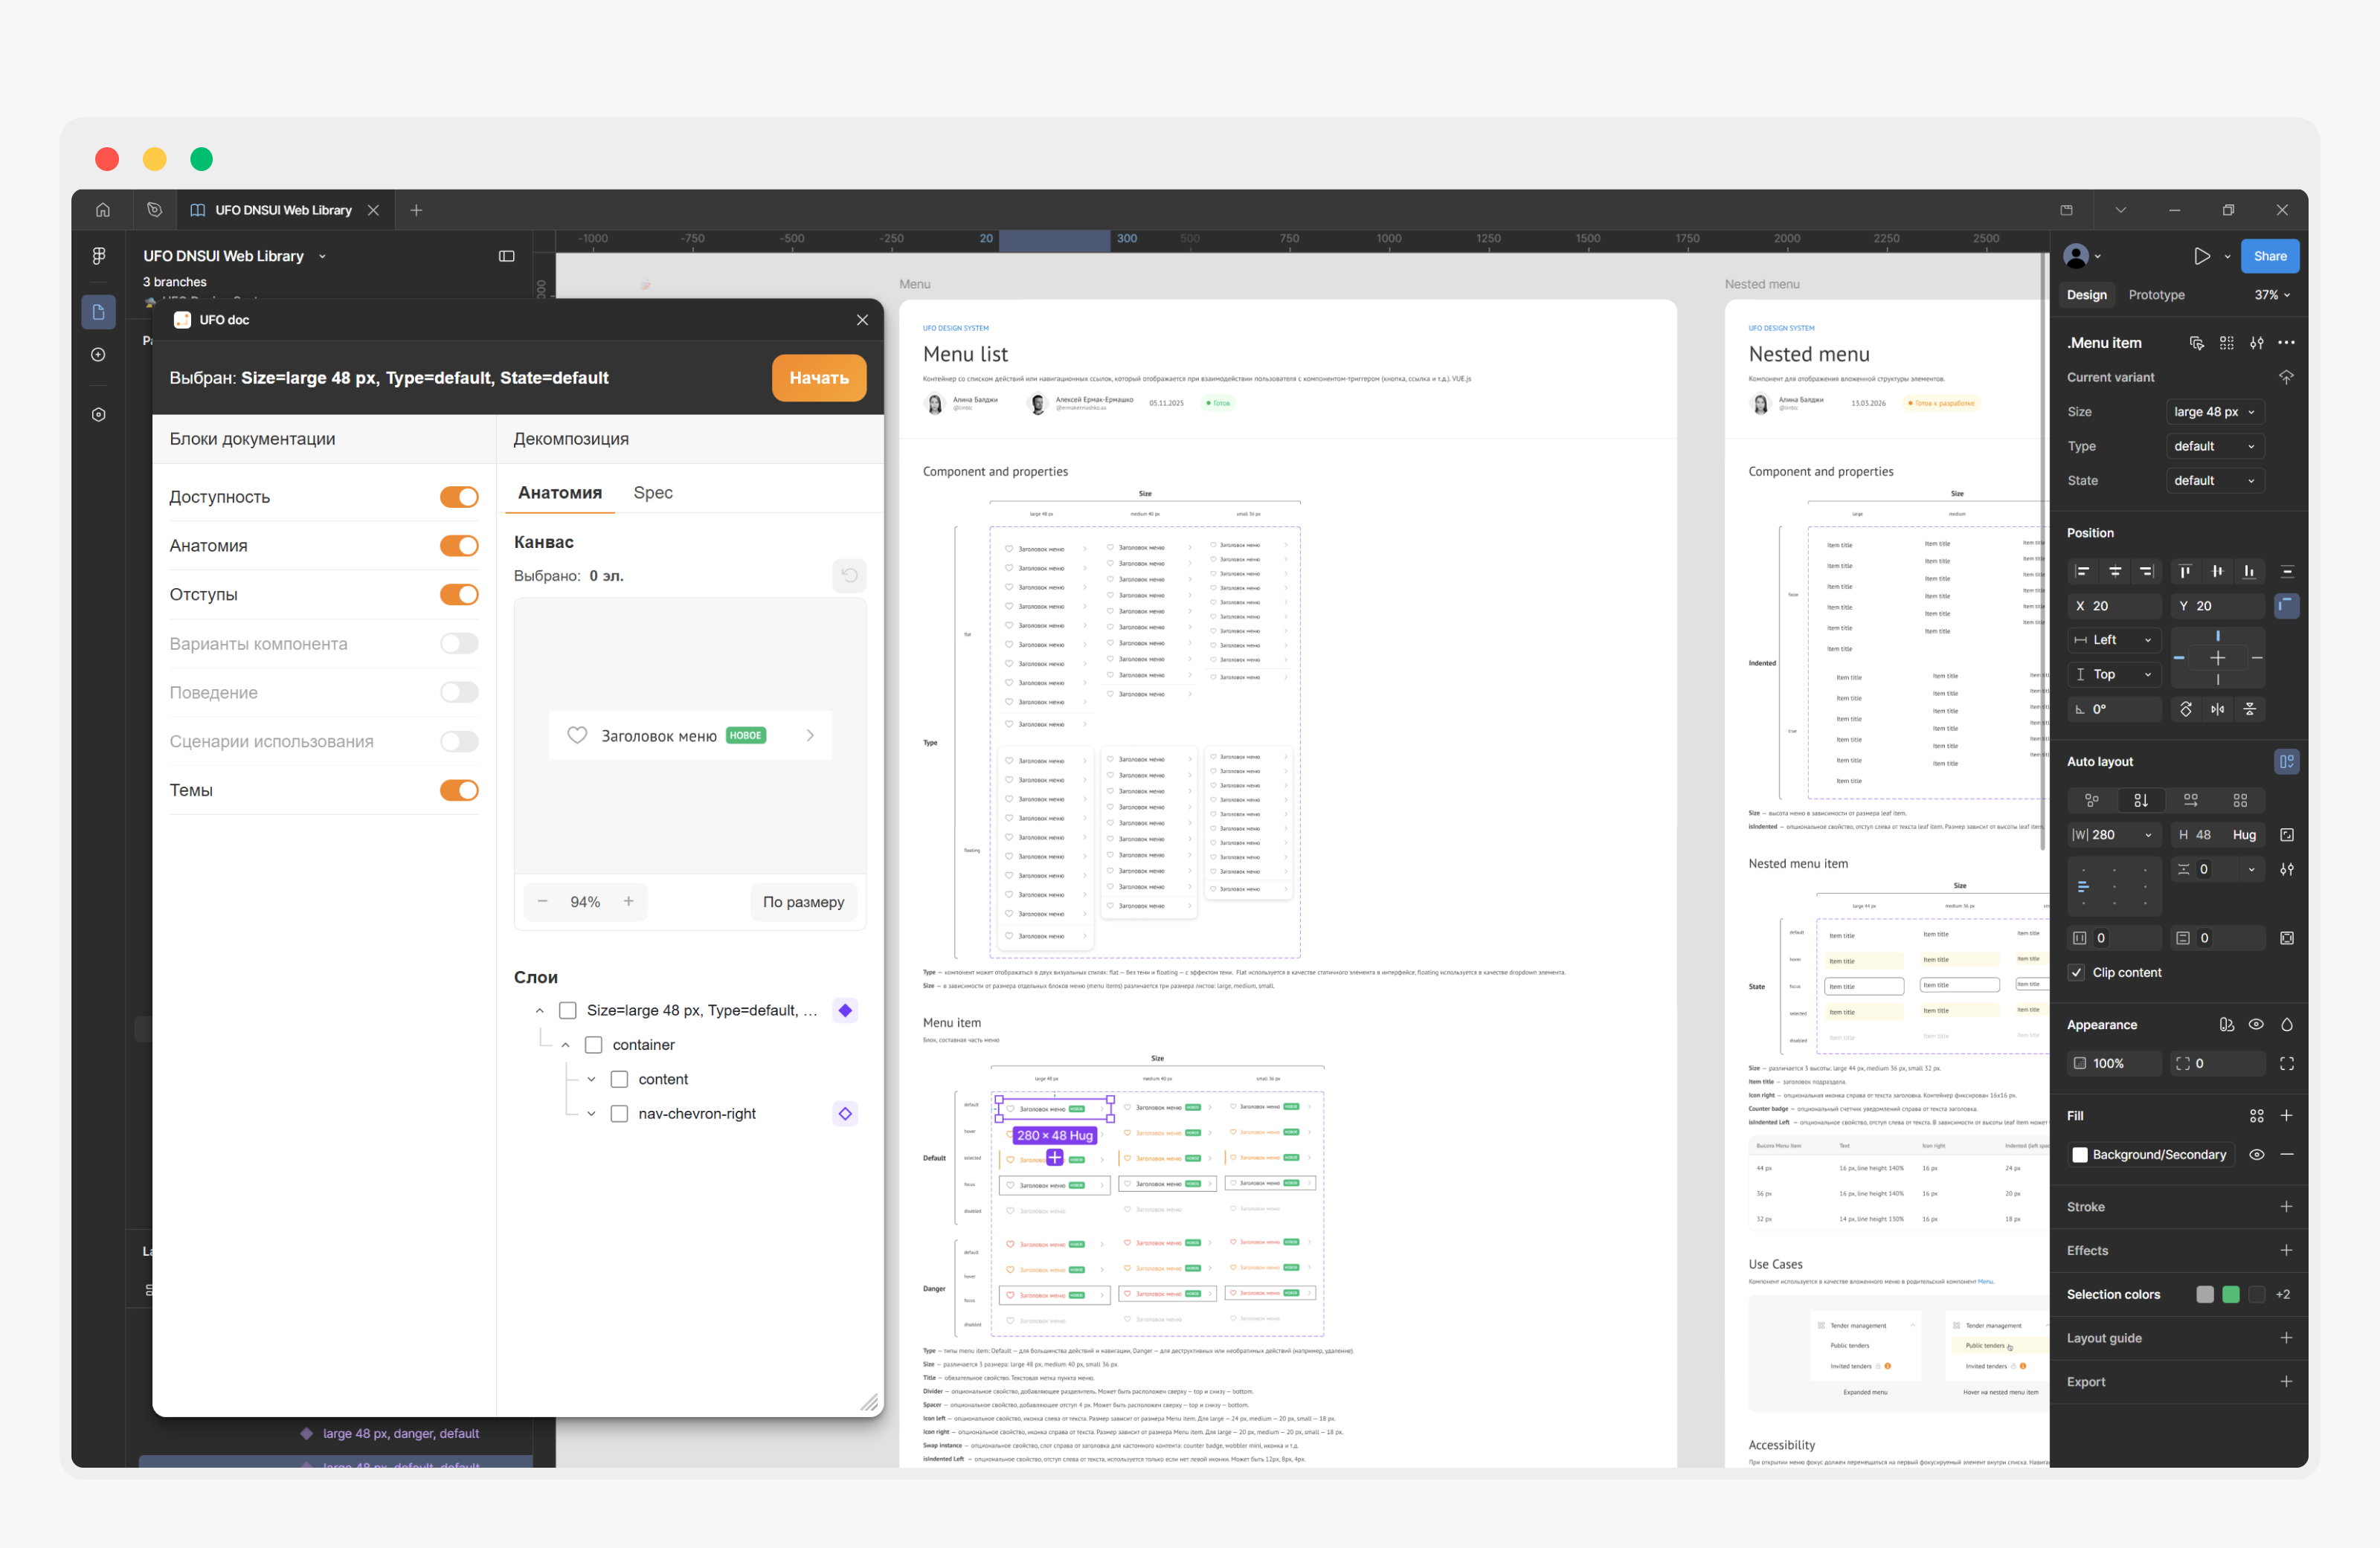Click the +2 selection colors indicator

2282,1295
